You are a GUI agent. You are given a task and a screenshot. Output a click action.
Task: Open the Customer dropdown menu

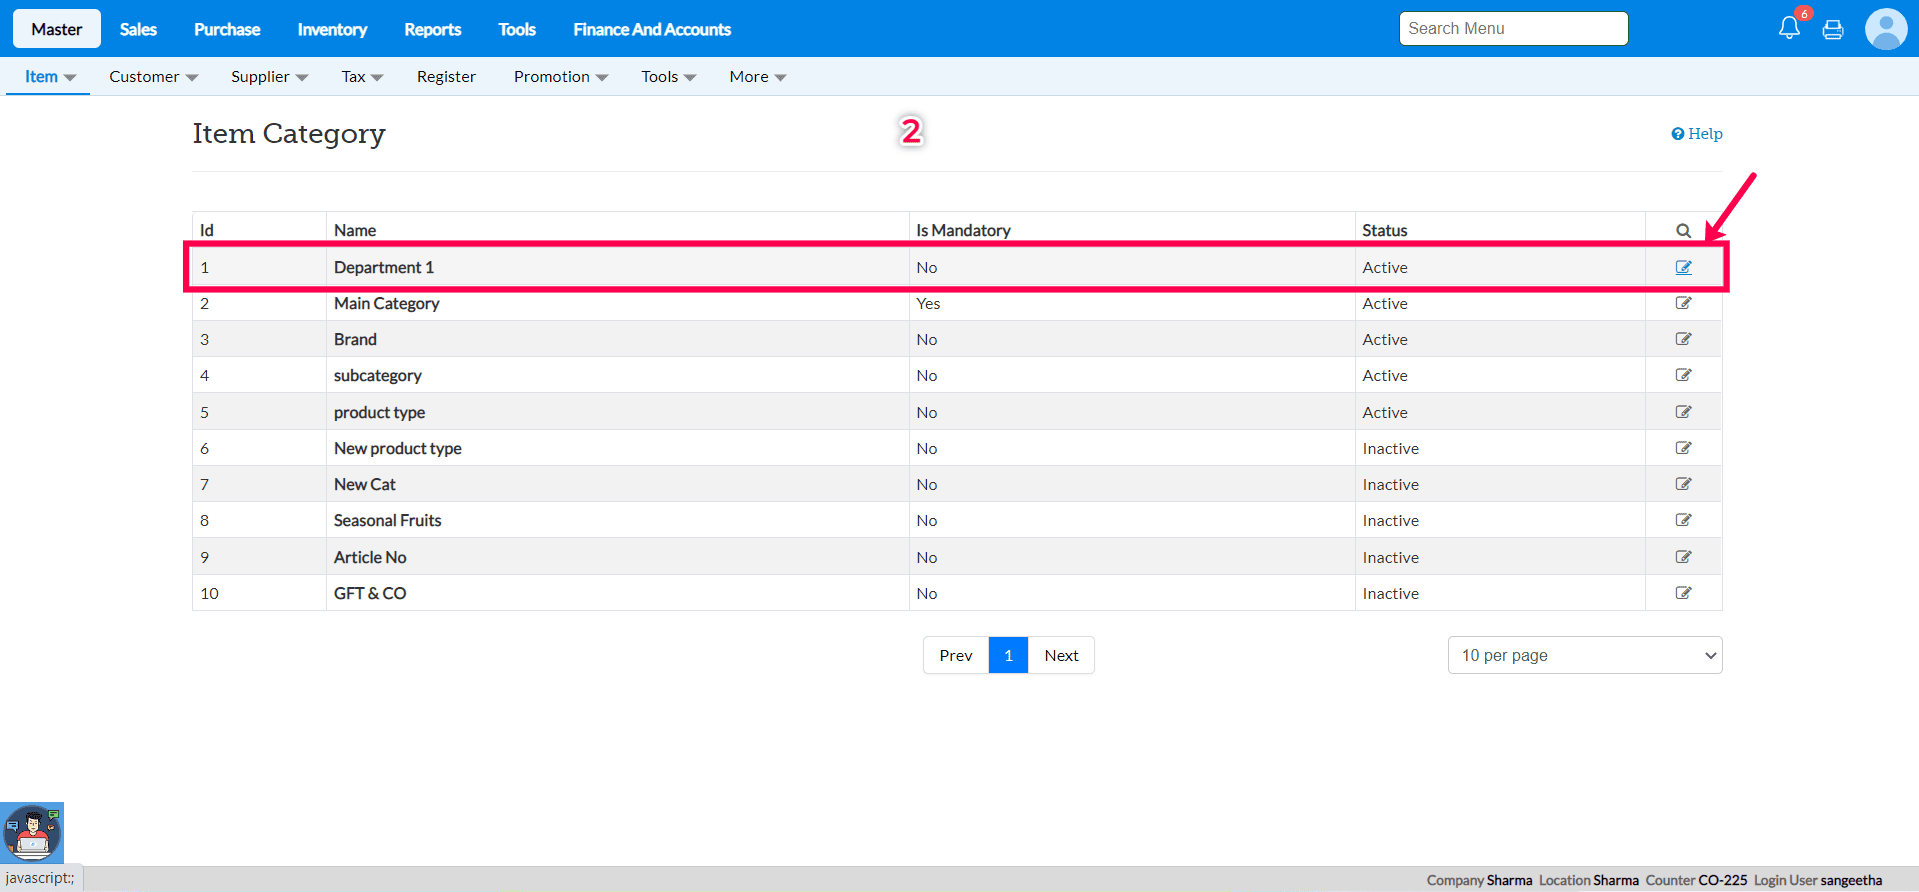pyautogui.click(x=153, y=77)
